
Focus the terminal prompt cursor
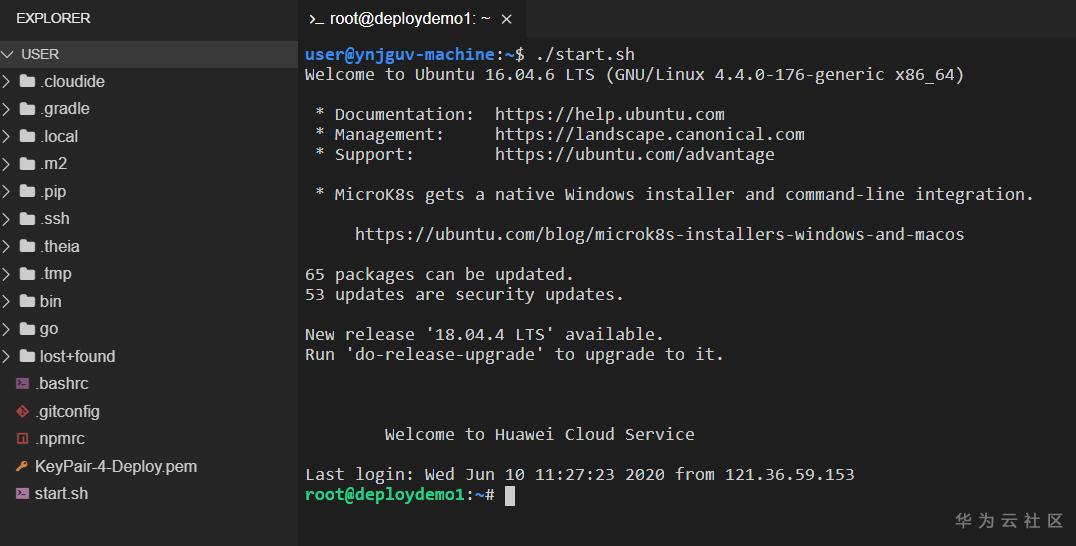pyautogui.click(x=509, y=495)
